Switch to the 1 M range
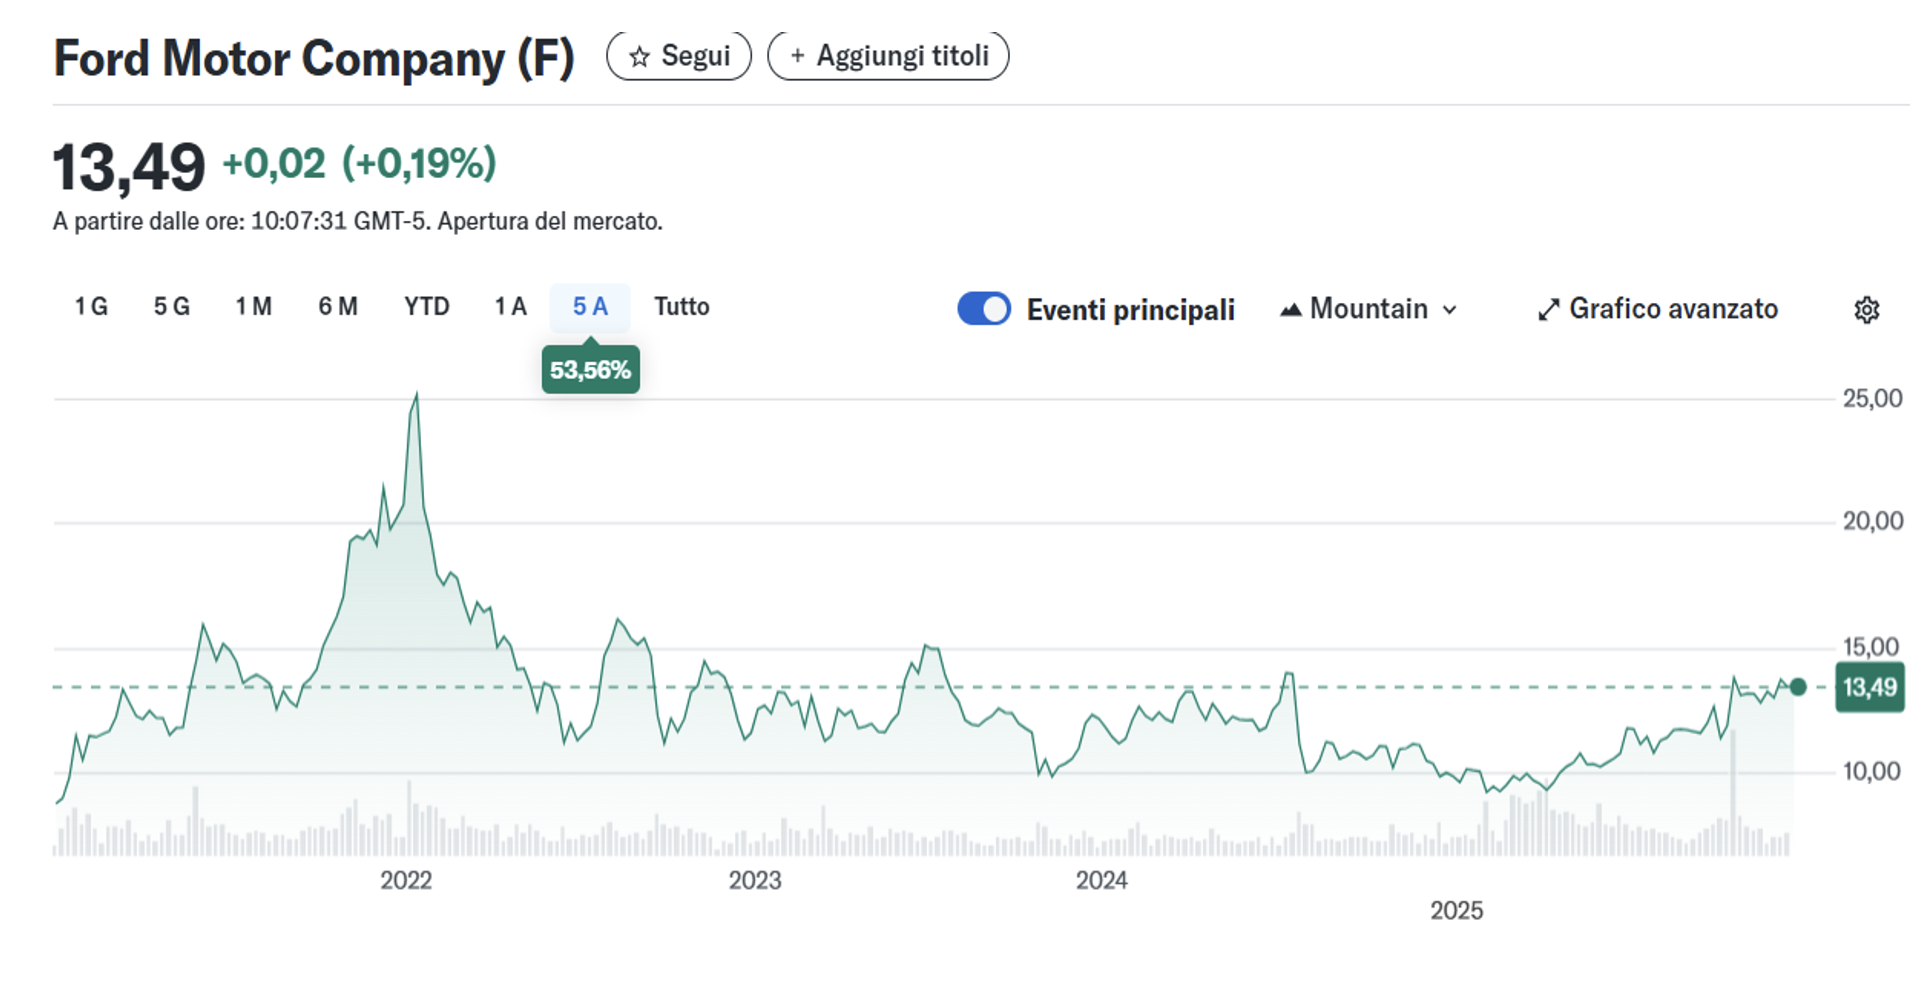This screenshot has width=1932, height=988. coord(254,307)
